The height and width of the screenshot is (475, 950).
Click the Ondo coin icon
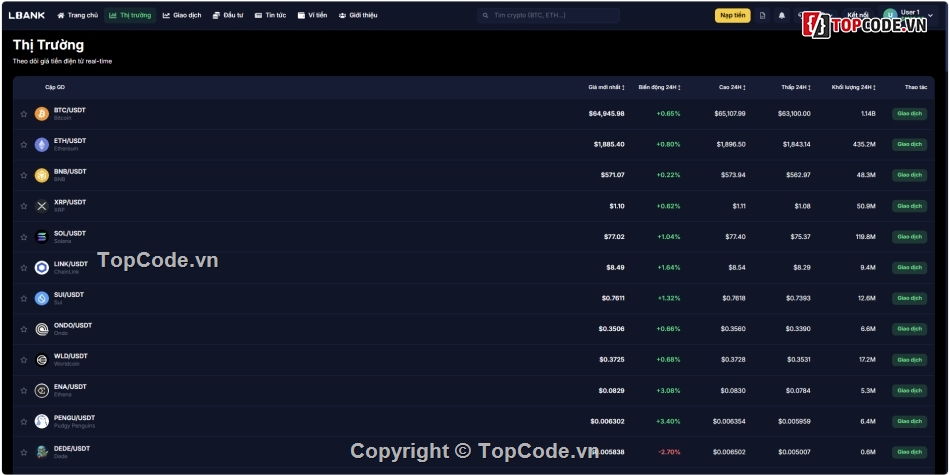click(x=42, y=329)
